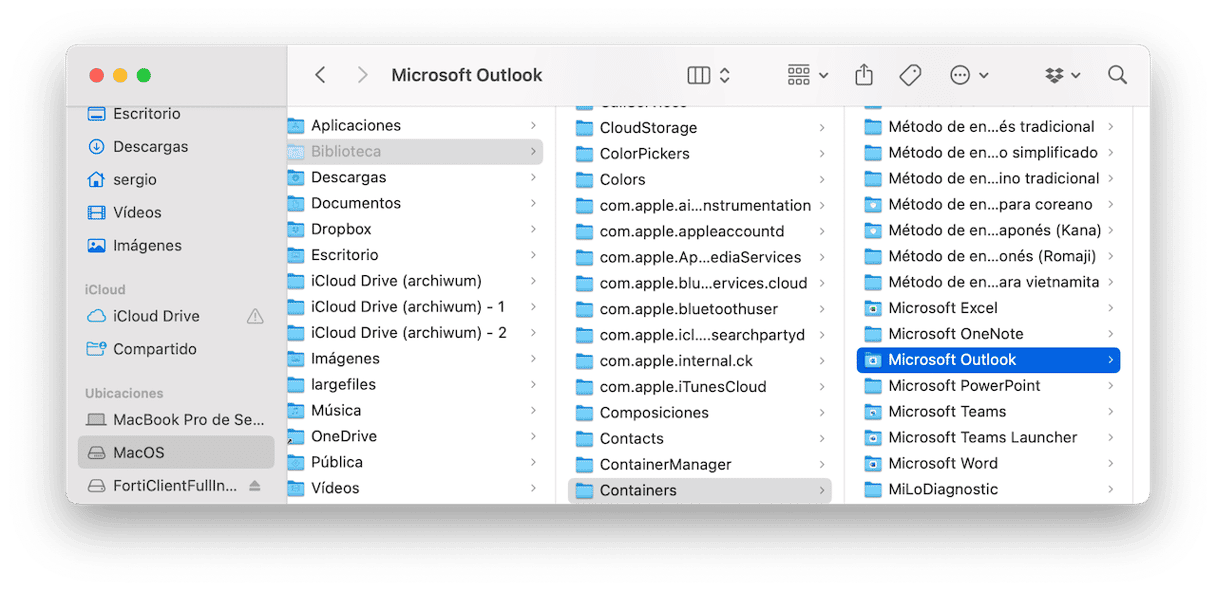This screenshot has height=591, width=1216.
Task: Select Método de en...ara vietnamita item
Action: click(x=988, y=282)
